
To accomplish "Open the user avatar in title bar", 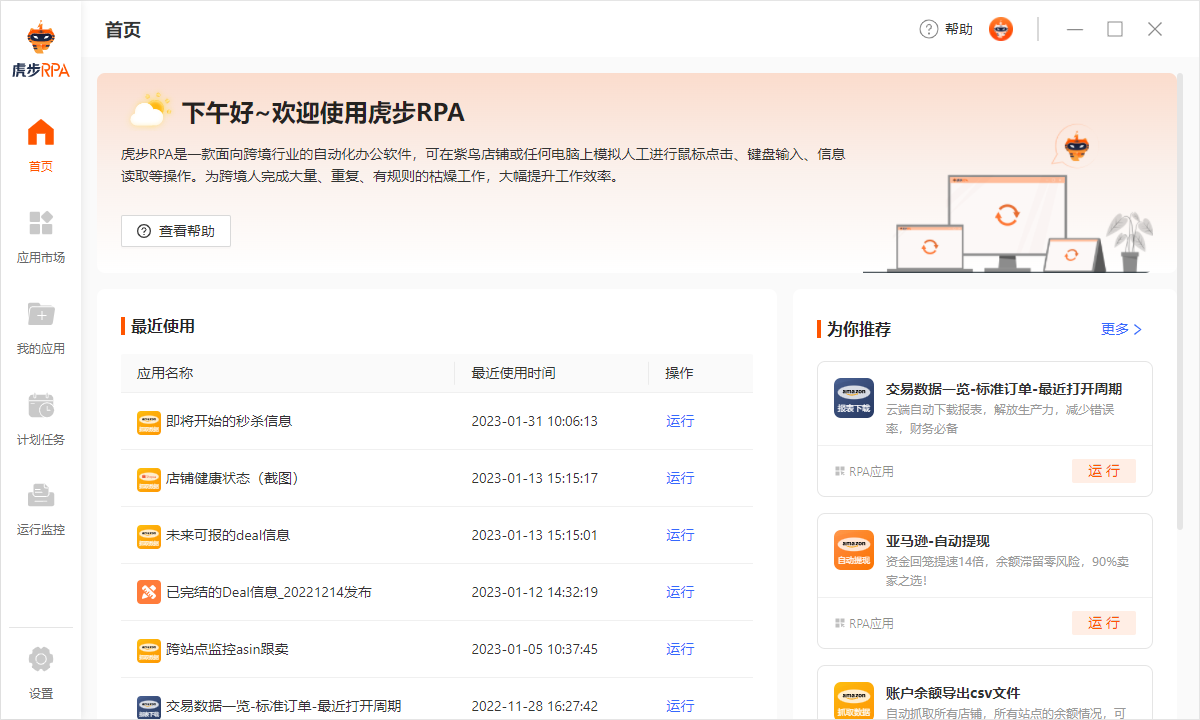I will 1001,29.
